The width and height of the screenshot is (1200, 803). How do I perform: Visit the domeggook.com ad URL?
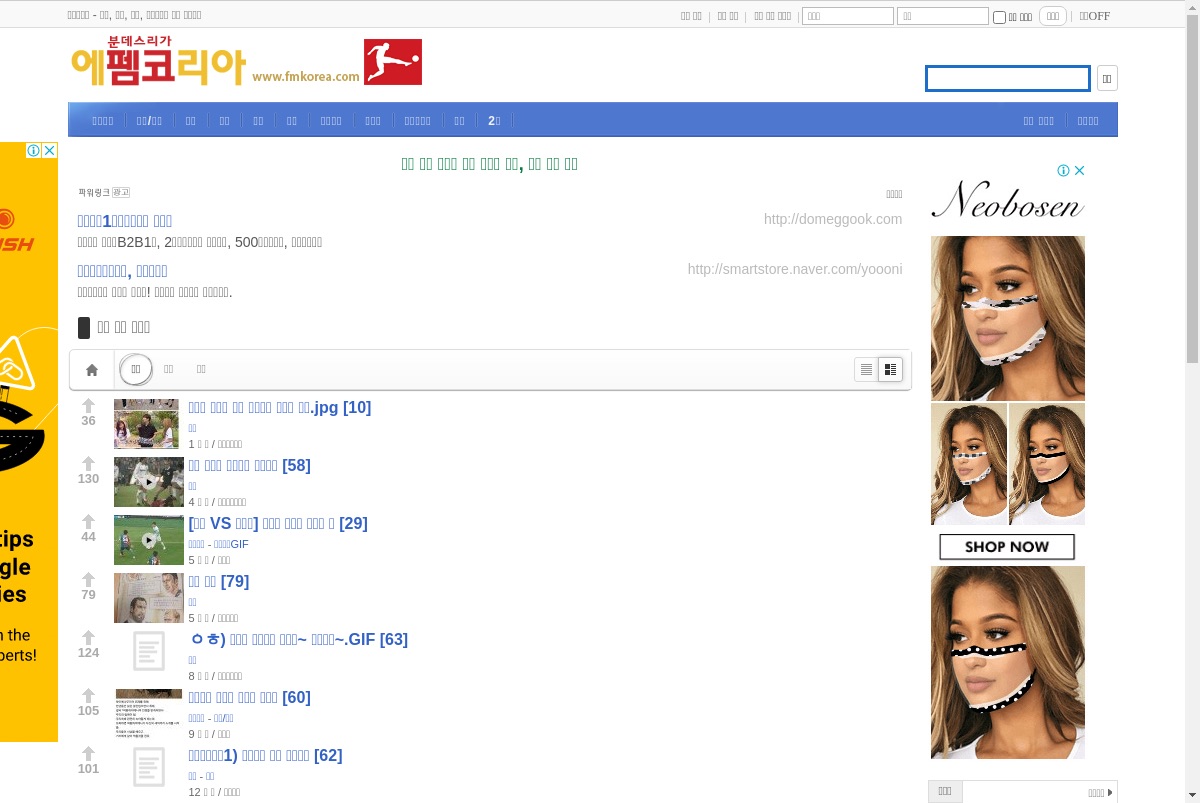(x=833, y=219)
